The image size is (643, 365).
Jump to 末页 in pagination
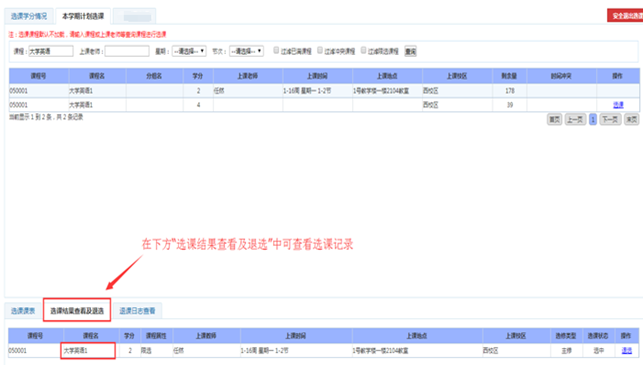[x=632, y=119]
